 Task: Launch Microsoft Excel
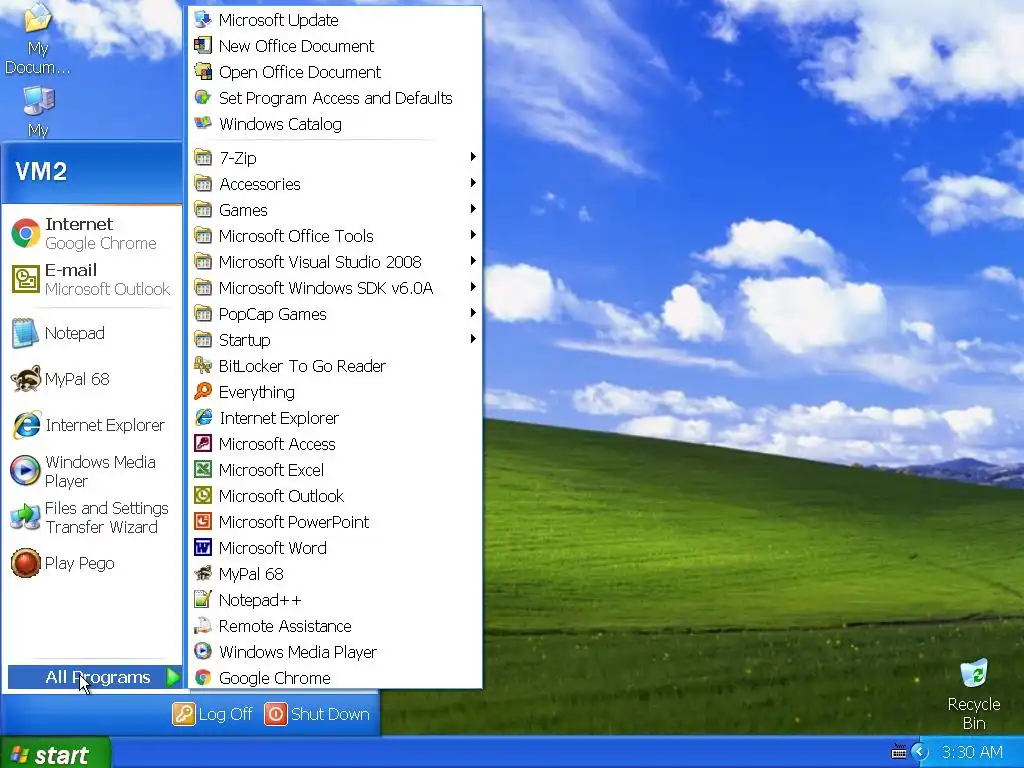tap(335, 470)
